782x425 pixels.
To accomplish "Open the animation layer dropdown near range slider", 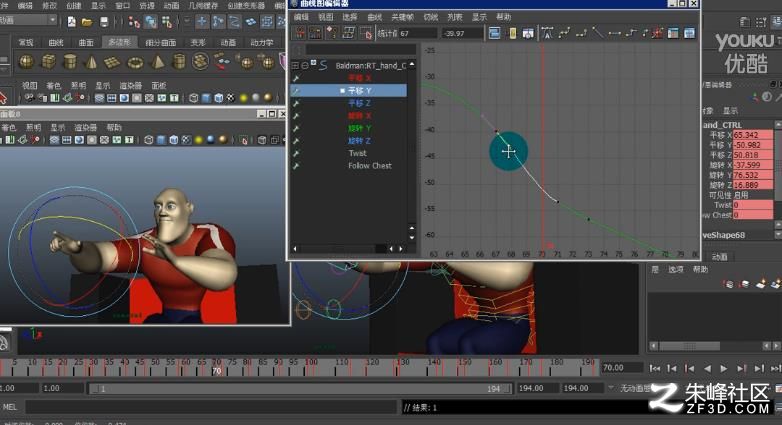I will [611, 388].
